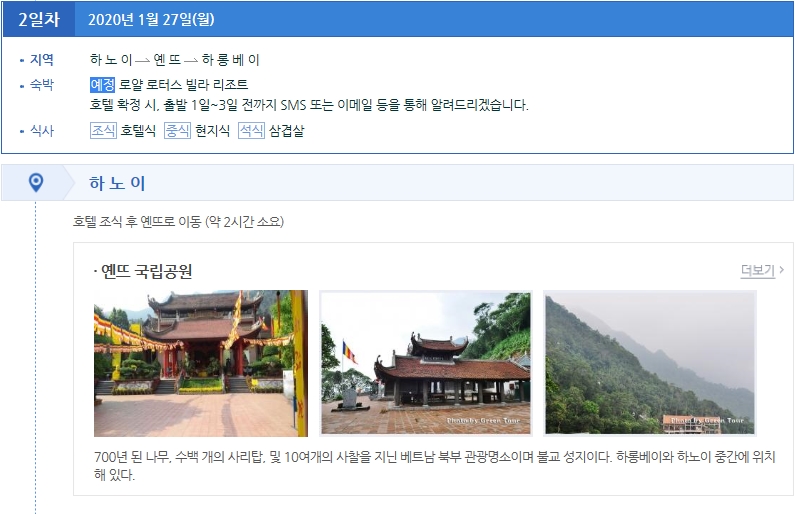Open the middle pagoda photo with flag
The width and height of the screenshot is (795, 514).
426,363
